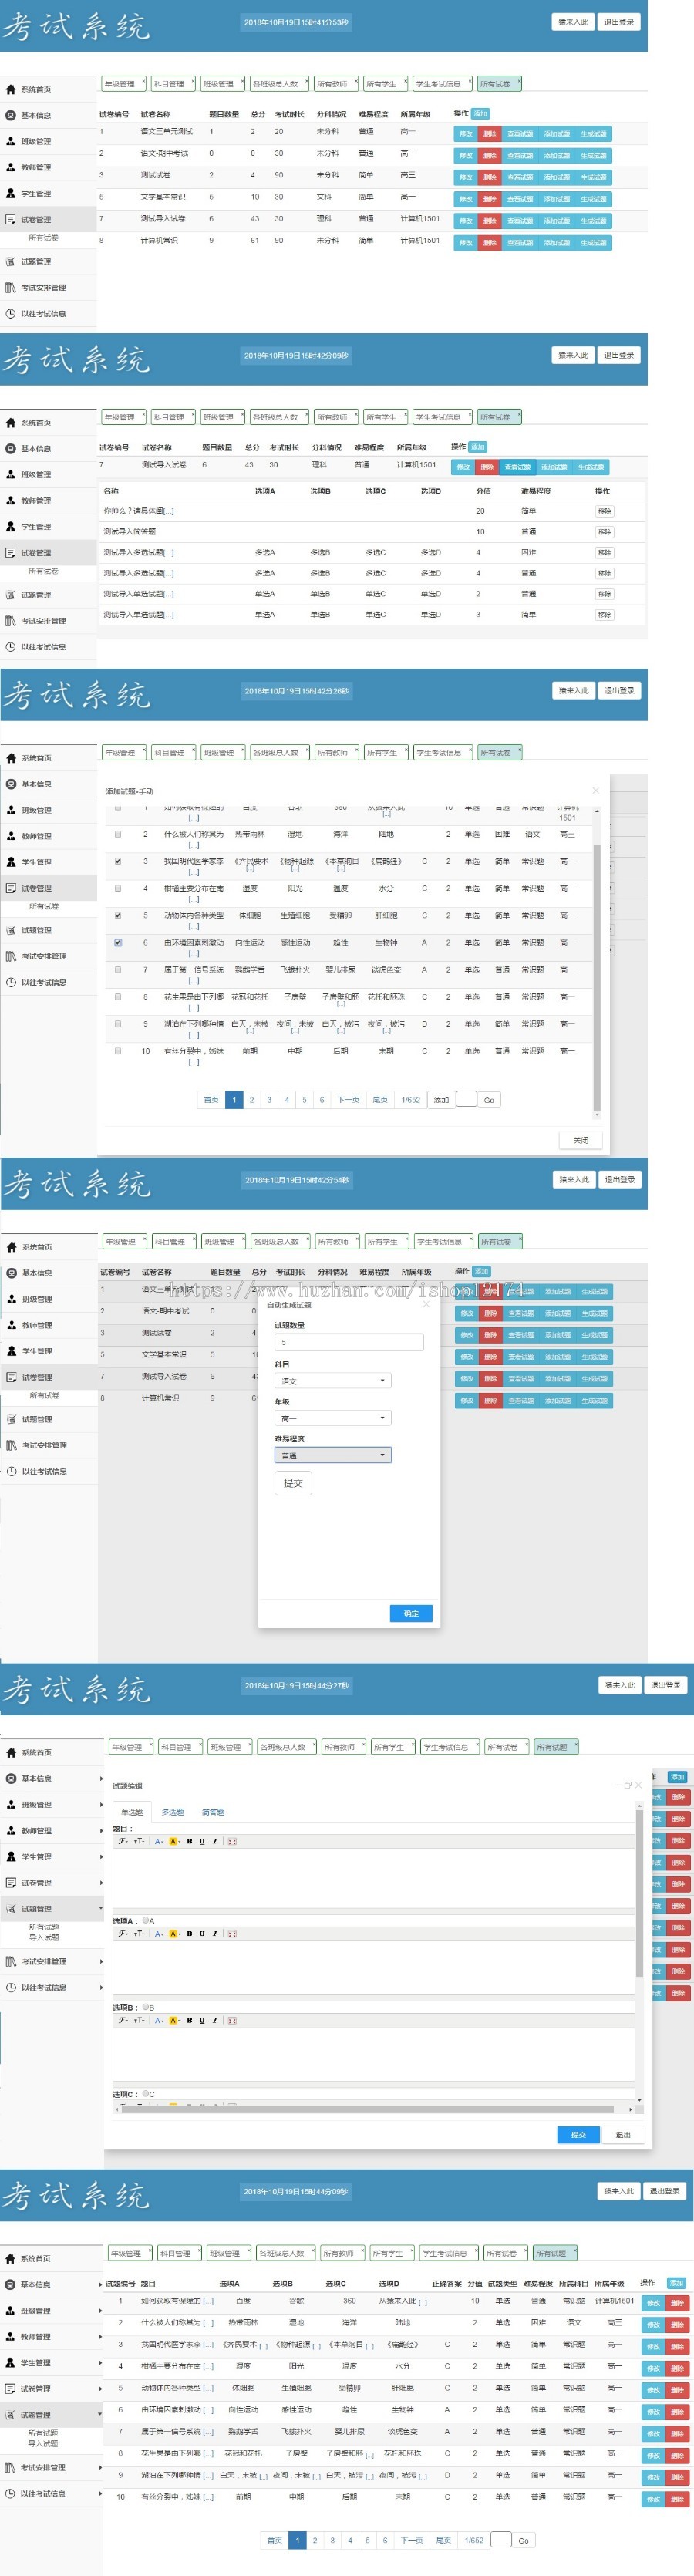Open 科目管理 top tab on the 15:41:53 page
Image resolution: width=694 pixels, height=2576 pixels.
click(x=172, y=84)
